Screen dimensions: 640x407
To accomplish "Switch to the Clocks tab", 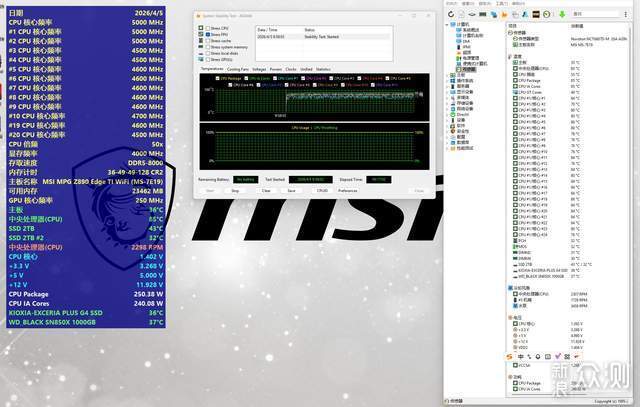I will click(291, 69).
